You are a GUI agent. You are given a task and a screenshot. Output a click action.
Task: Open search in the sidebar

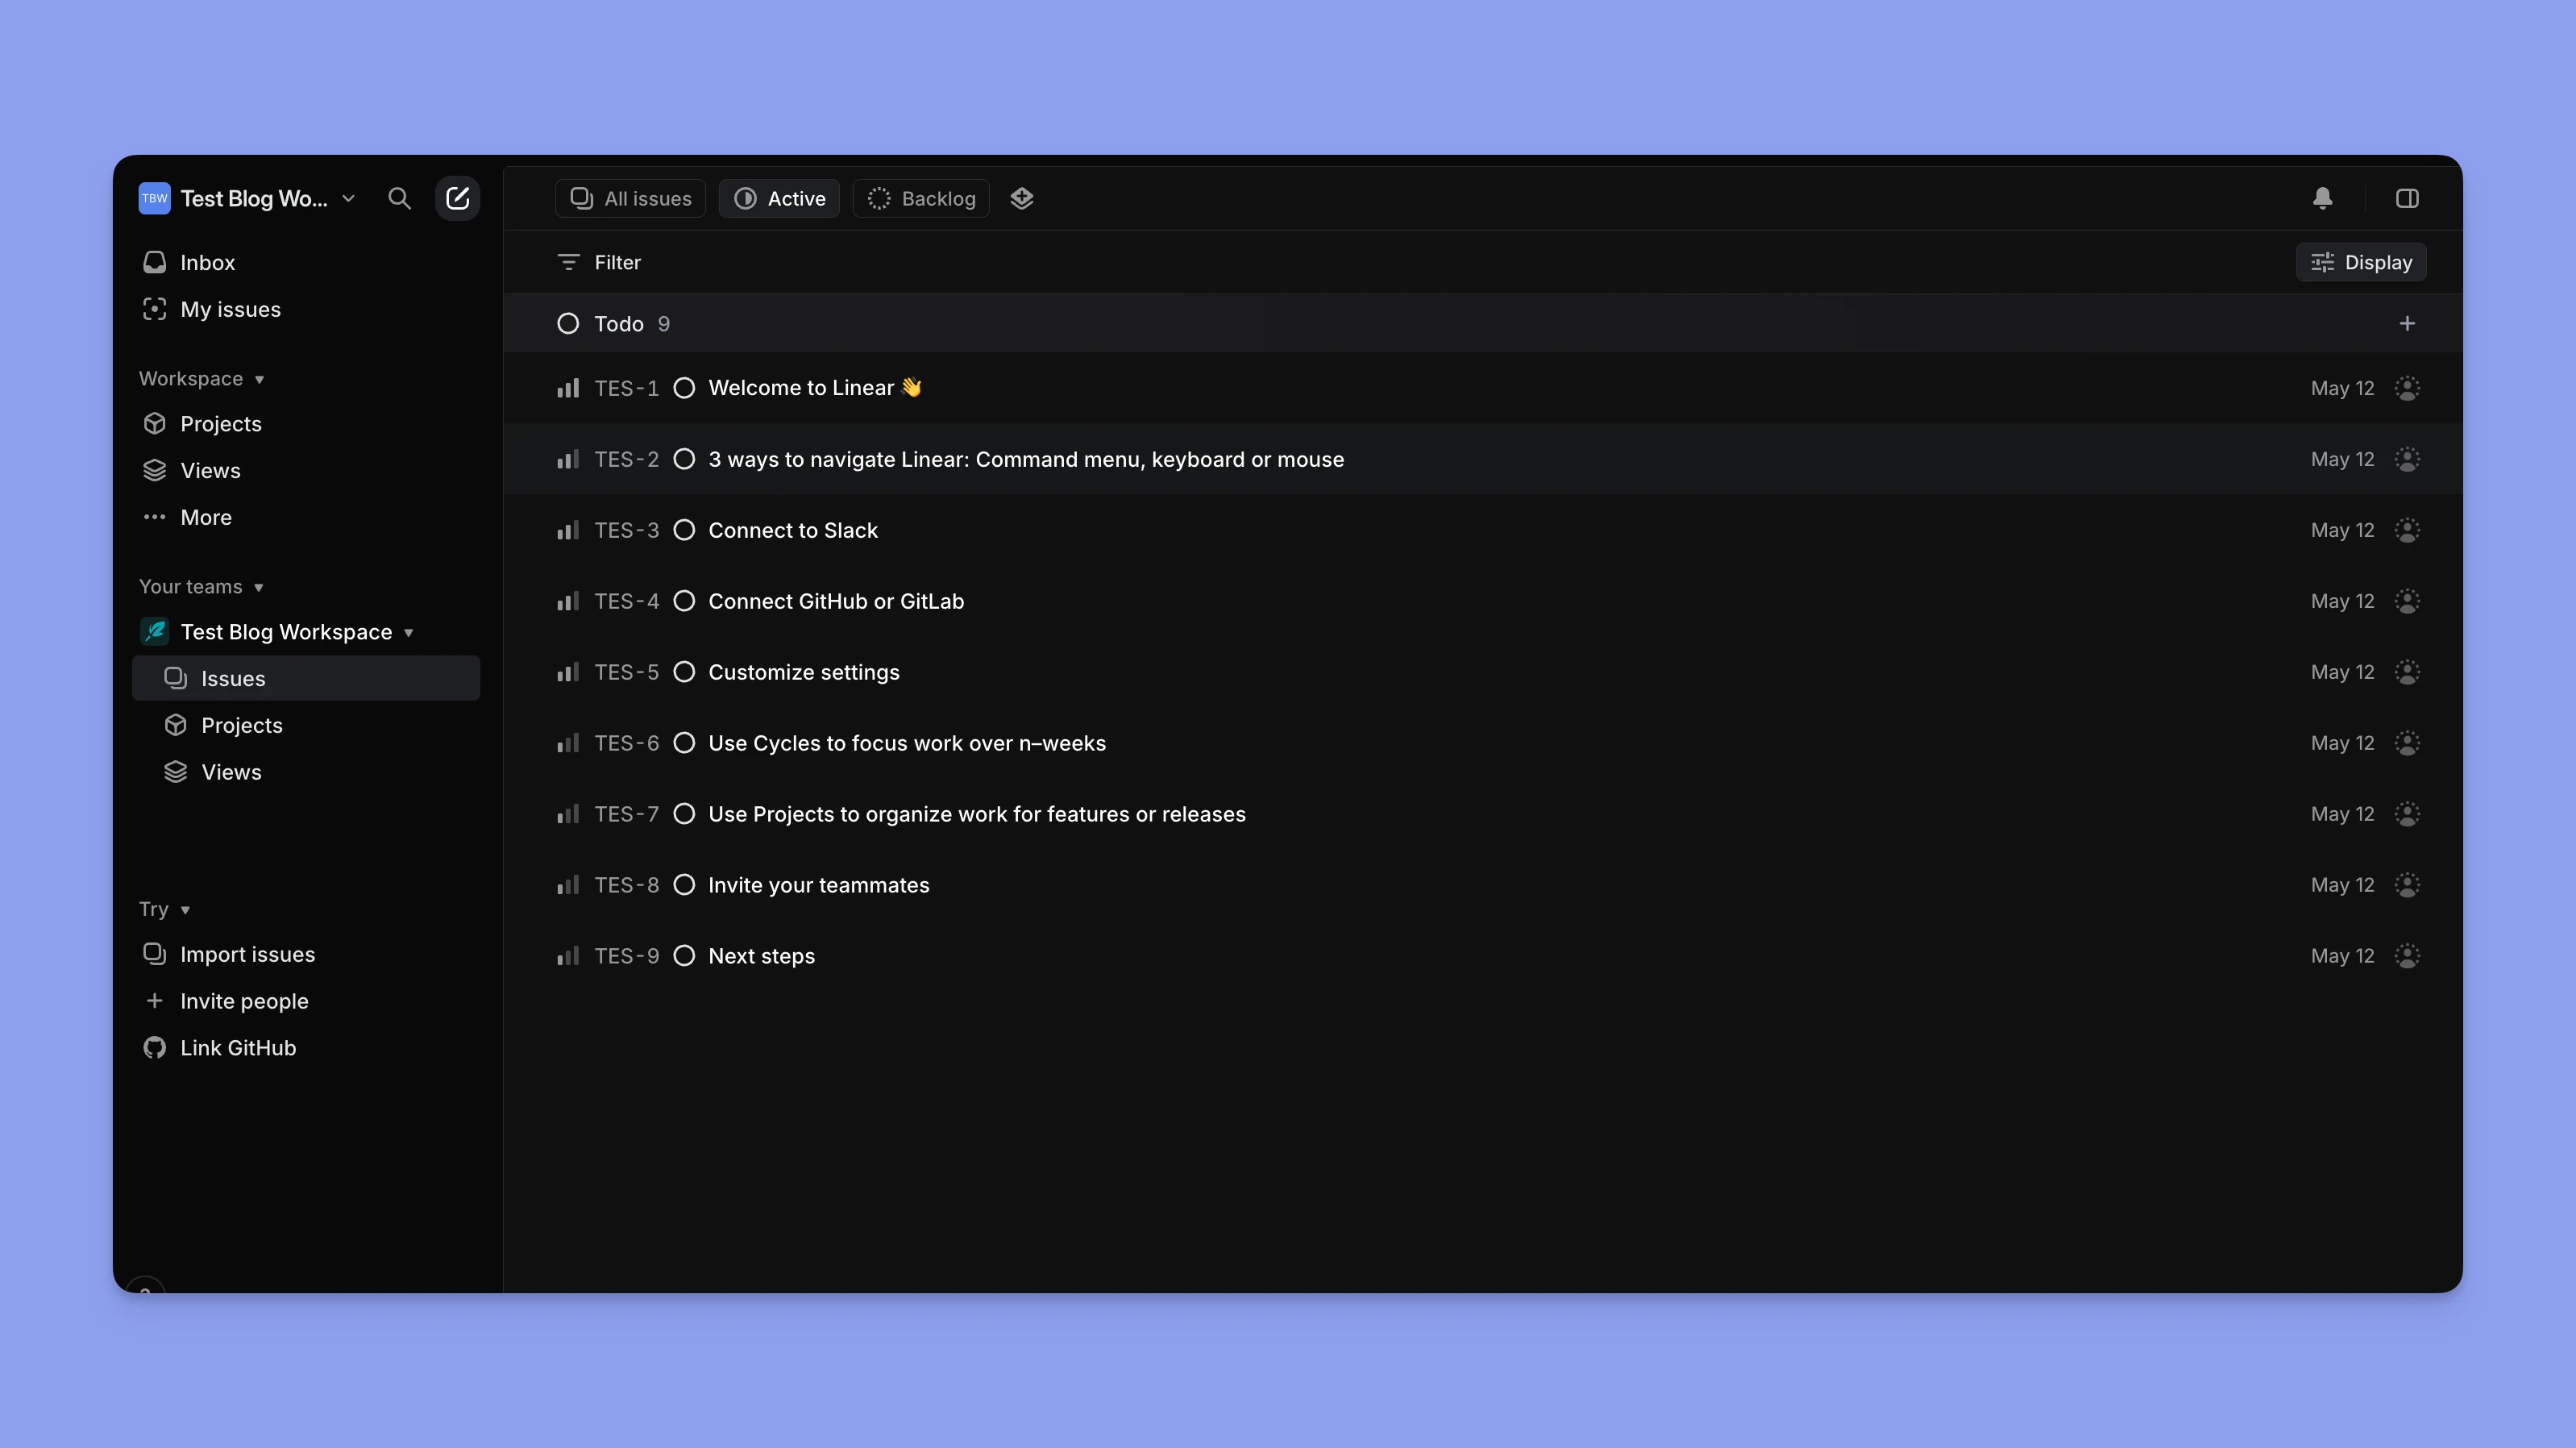[x=399, y=198]
